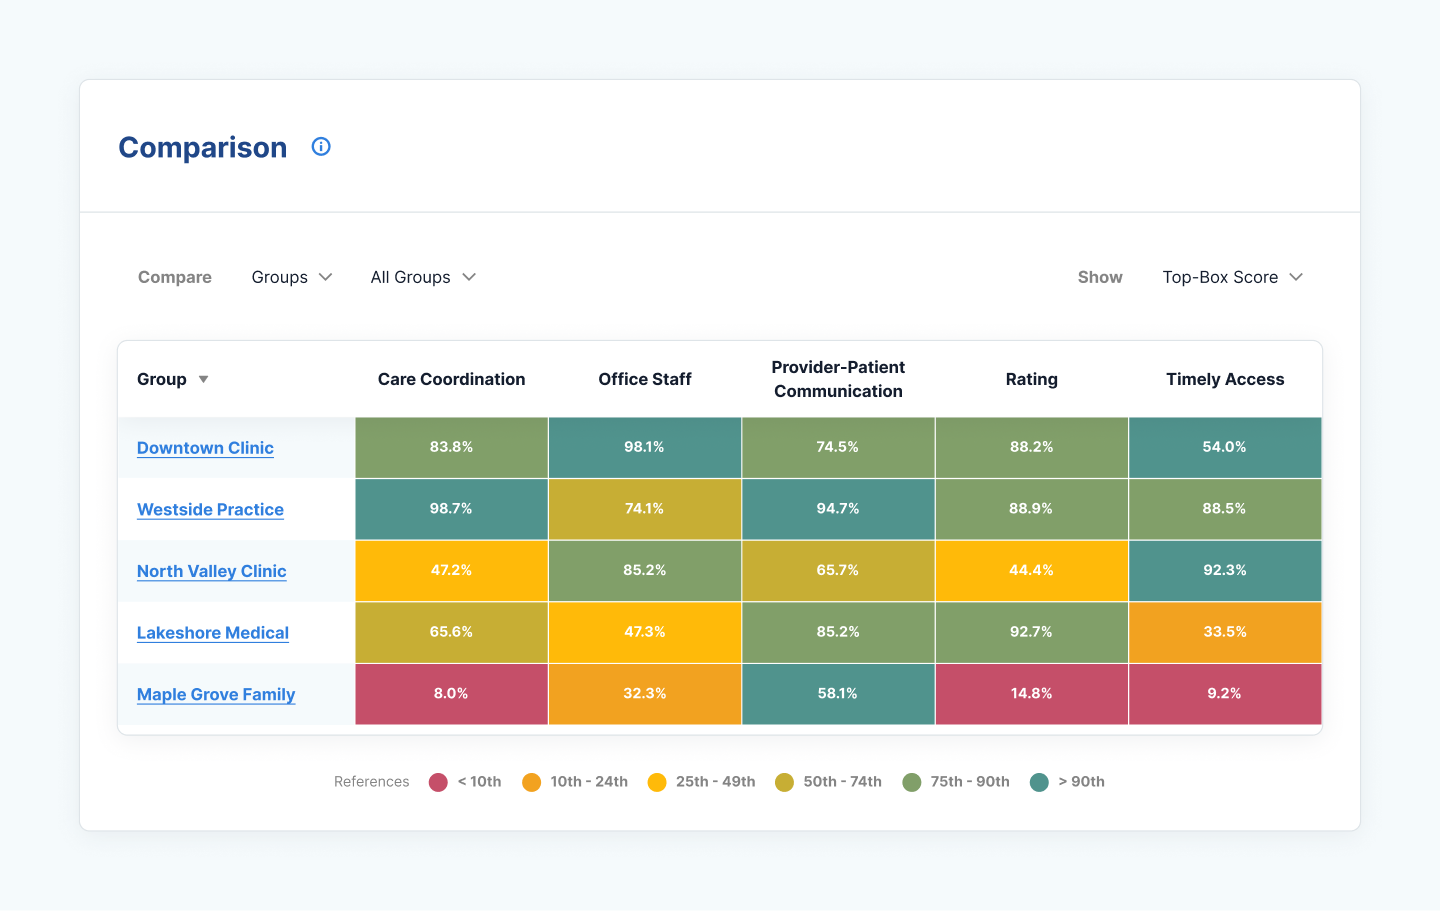Screen dimensions: 1440x911
Task: Click the Compare label
Action: pyautogui.click(x=175, y=277)
